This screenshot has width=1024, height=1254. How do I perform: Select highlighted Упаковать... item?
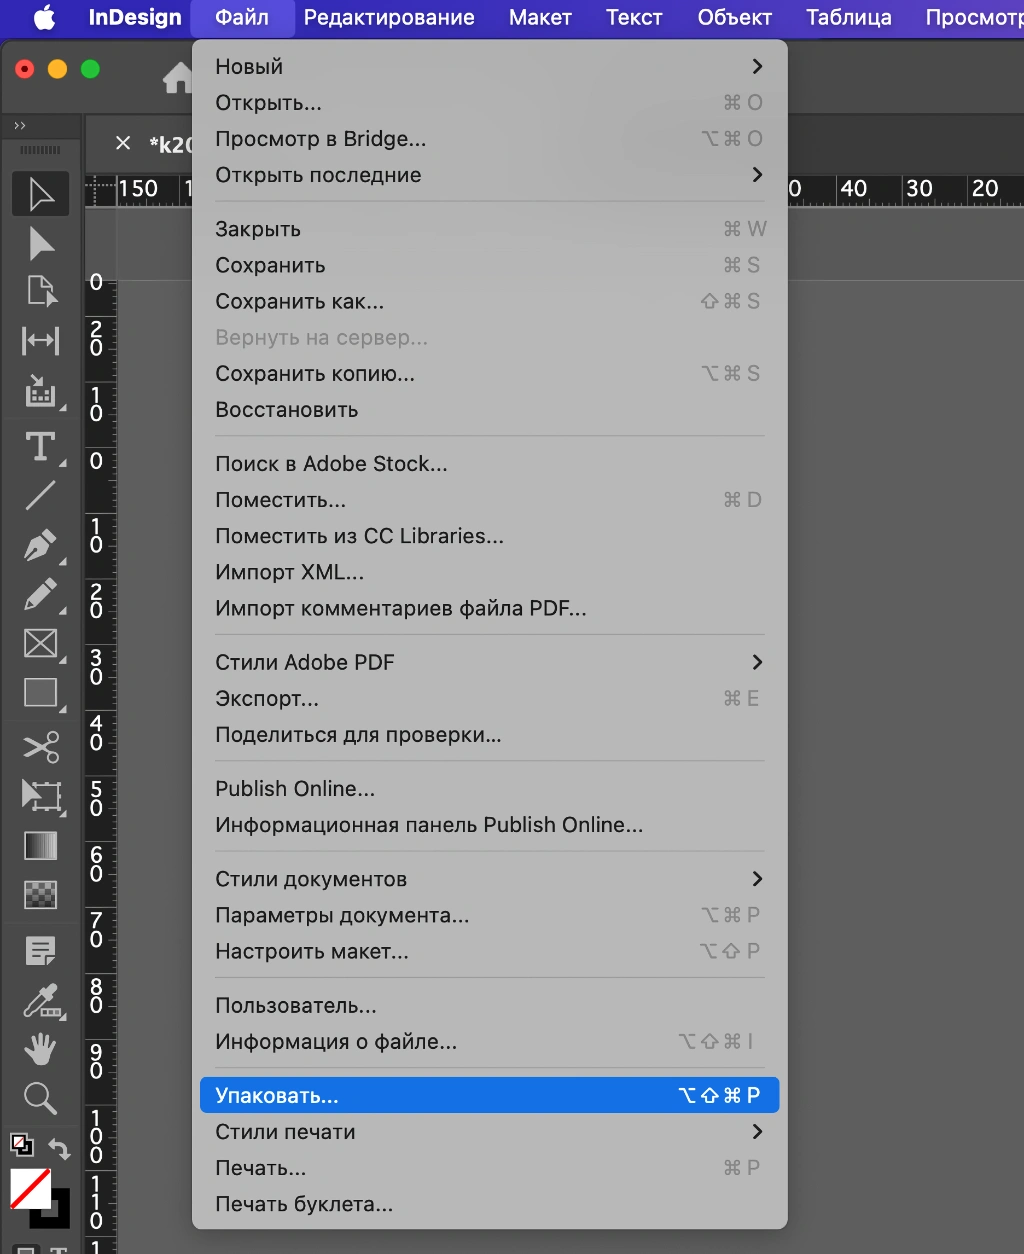pos(490,1096)
